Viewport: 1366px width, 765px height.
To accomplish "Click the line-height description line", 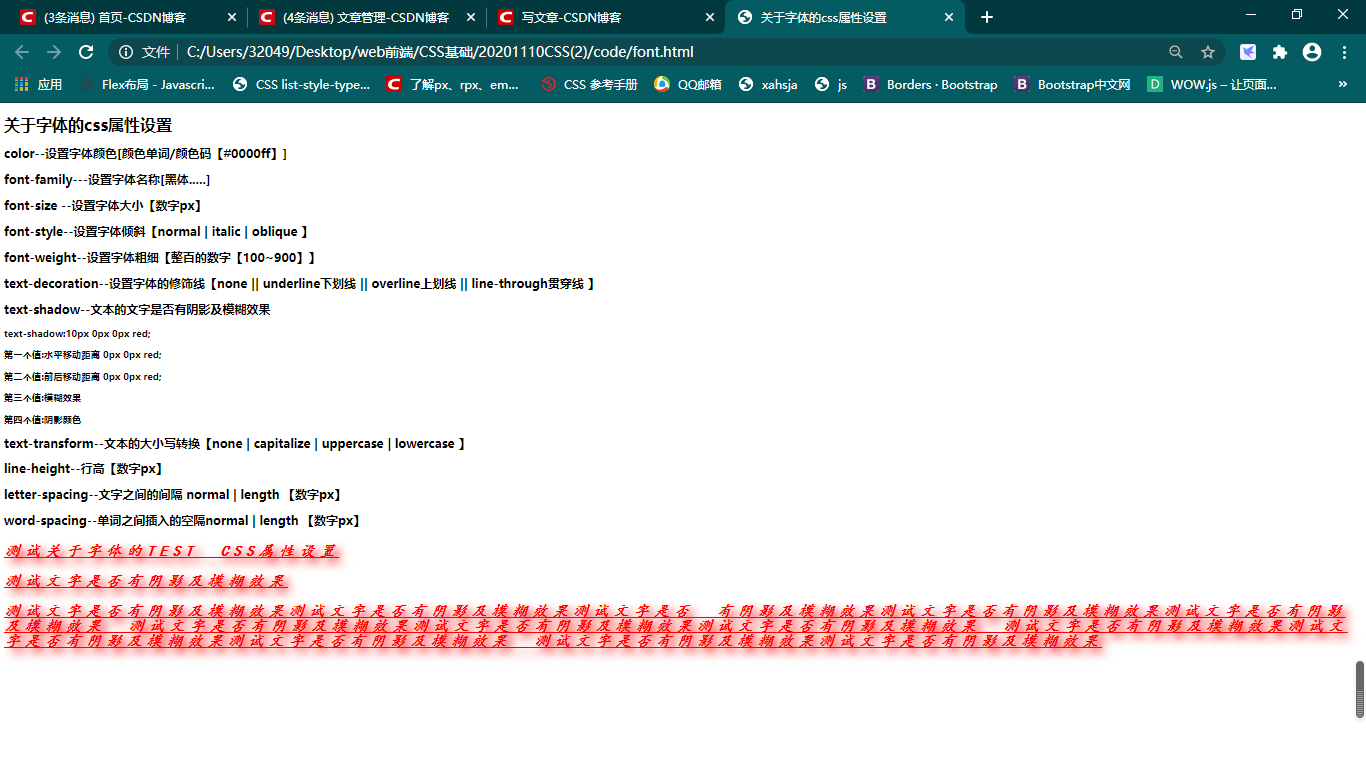I will pyautogui.click(x=83, y=469).
